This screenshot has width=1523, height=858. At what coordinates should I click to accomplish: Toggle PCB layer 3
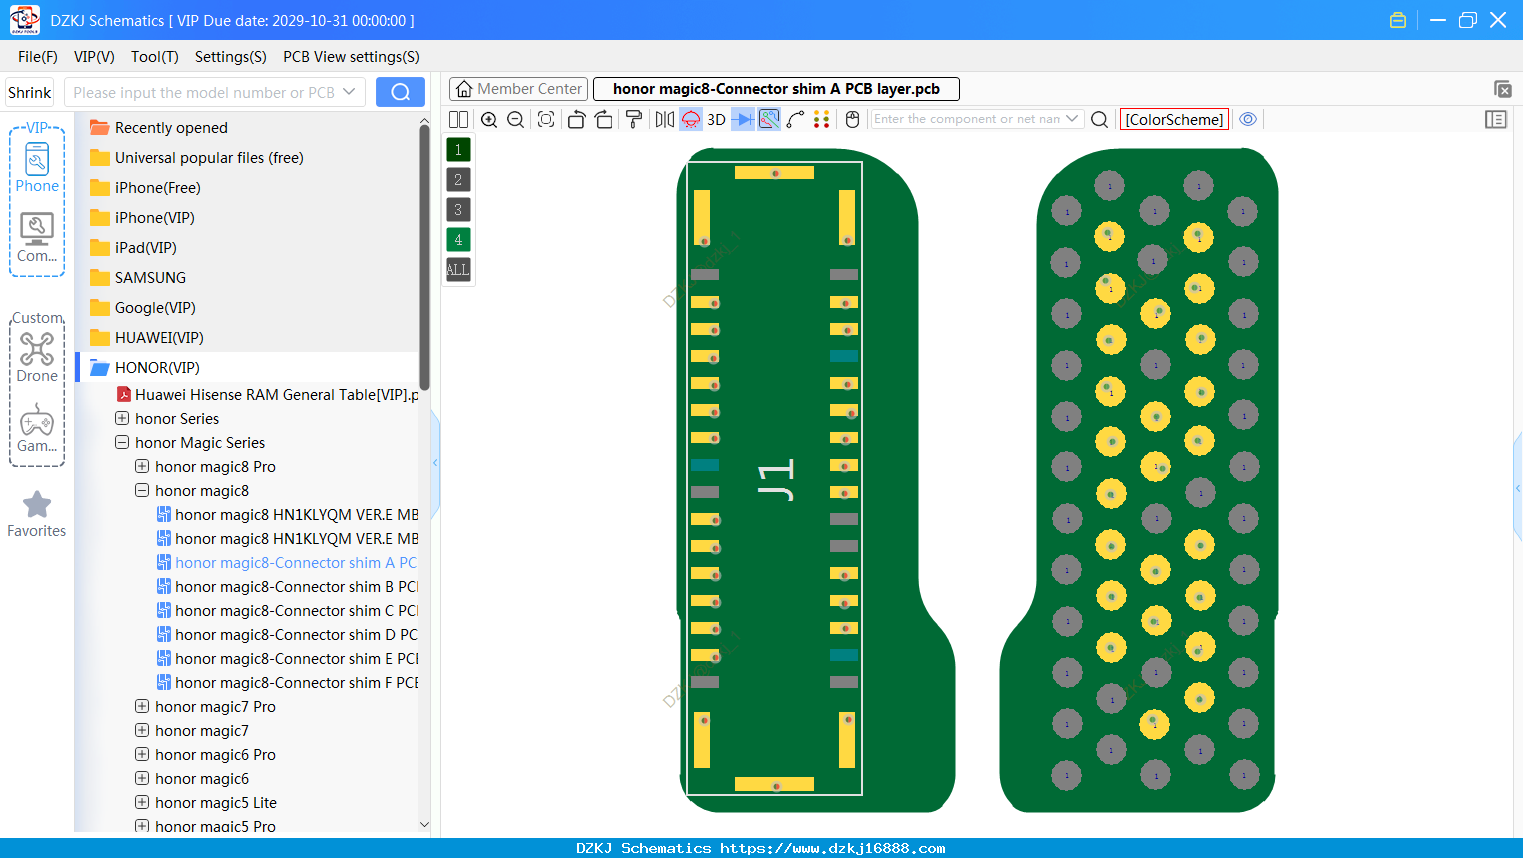coord(458,209)
